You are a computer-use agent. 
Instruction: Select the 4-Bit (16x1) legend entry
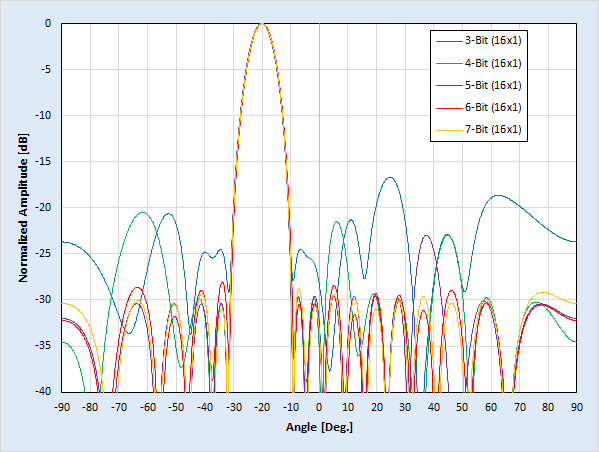(479, 63)
